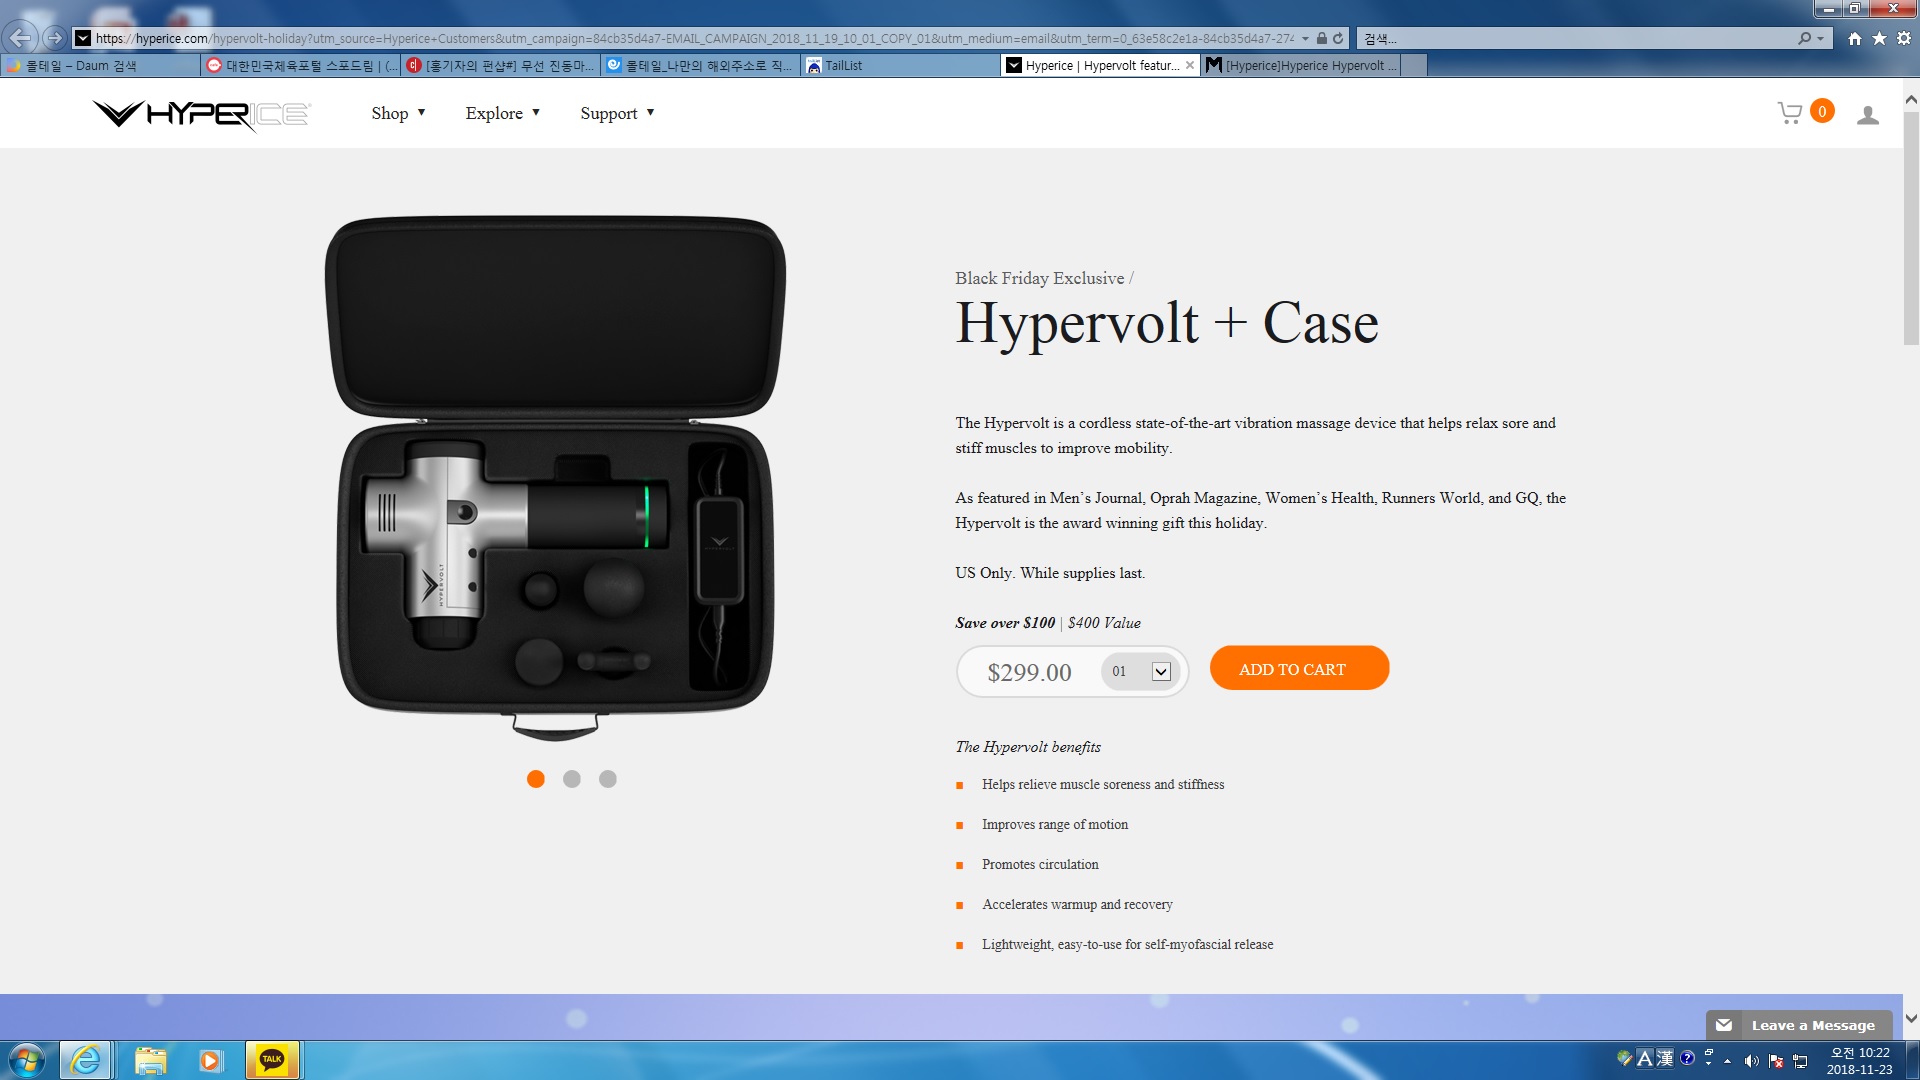Open the search provider dropdown arrow
This screenshot has width=1920, height=1080.
[1820, 38]
